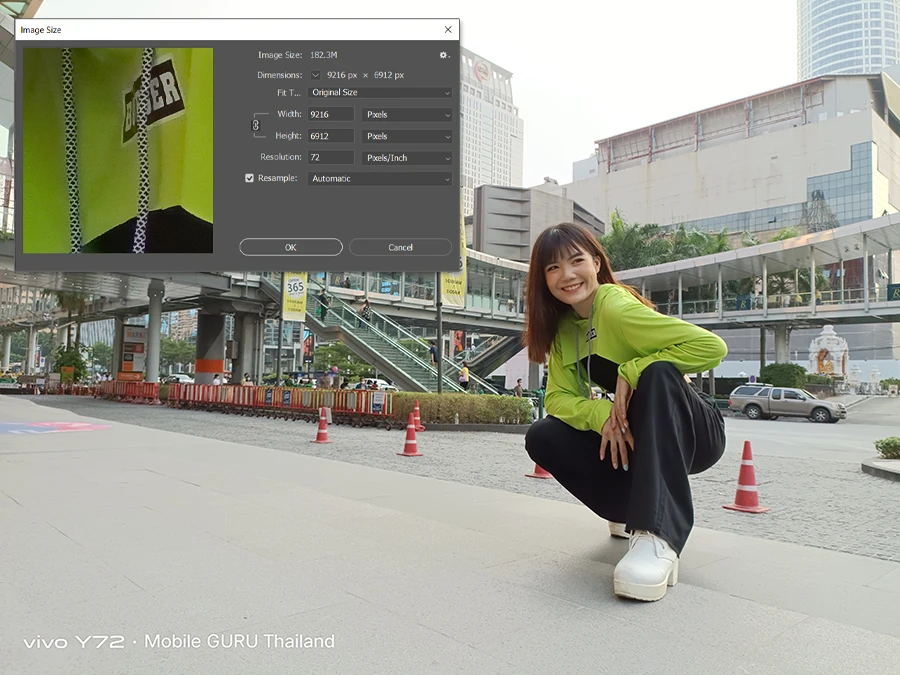Click the Resolution field showing 72
The height and width of the screenshot is (675, 900).
point(330,158)
